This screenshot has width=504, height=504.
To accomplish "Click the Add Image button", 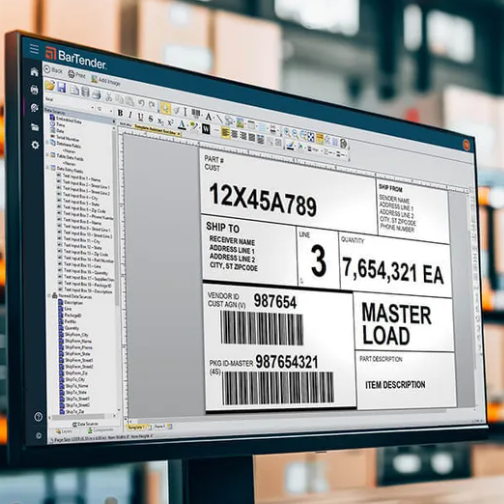I will tap(106, 81).
